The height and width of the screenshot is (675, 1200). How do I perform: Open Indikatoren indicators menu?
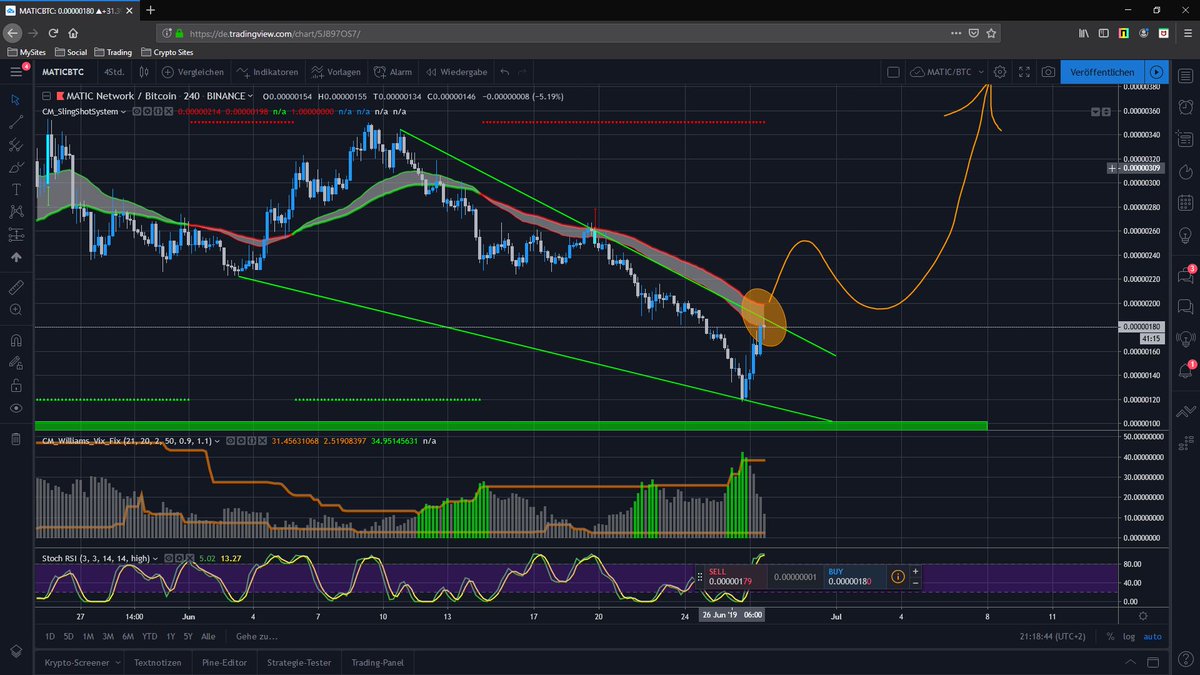tap(268, 72)
